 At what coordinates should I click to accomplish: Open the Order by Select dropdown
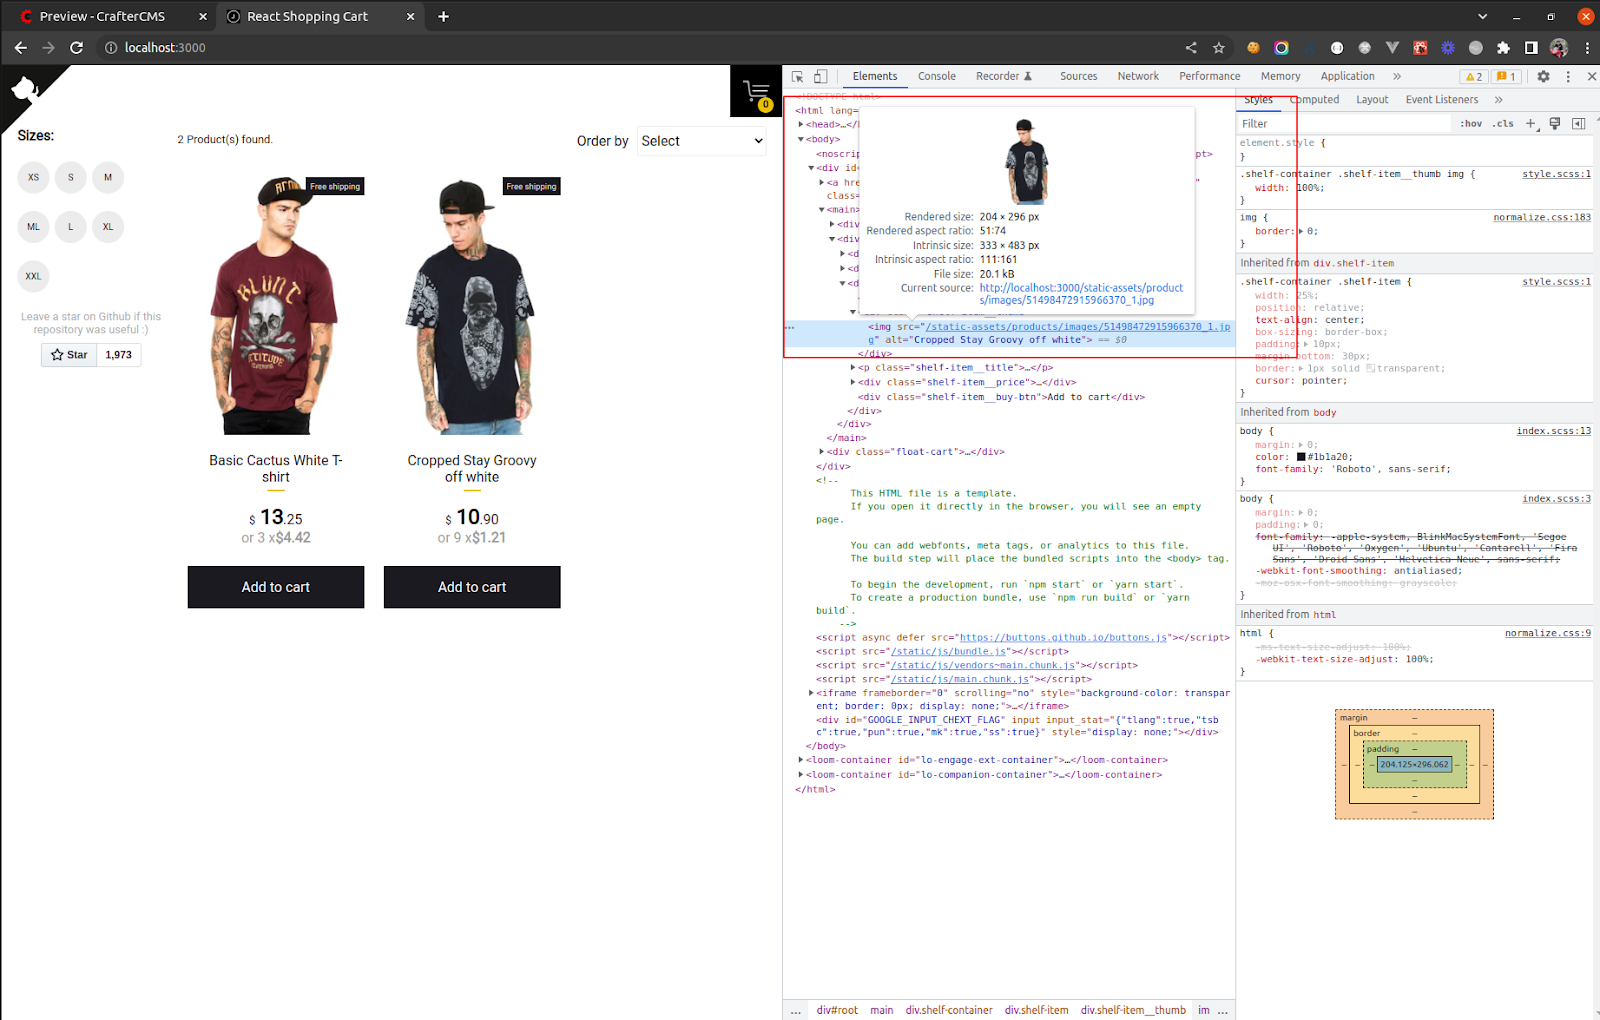[x=701, y=141]
